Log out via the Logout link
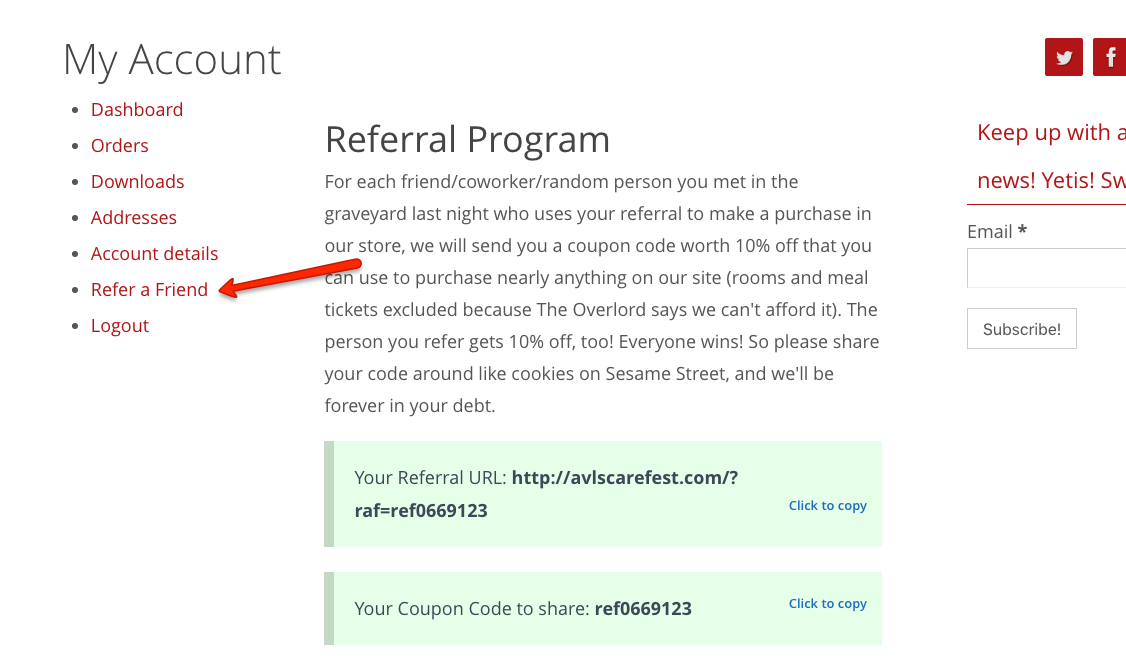Screen dimensions: 1126x659 pyautogui.click(x=120, y=325)
